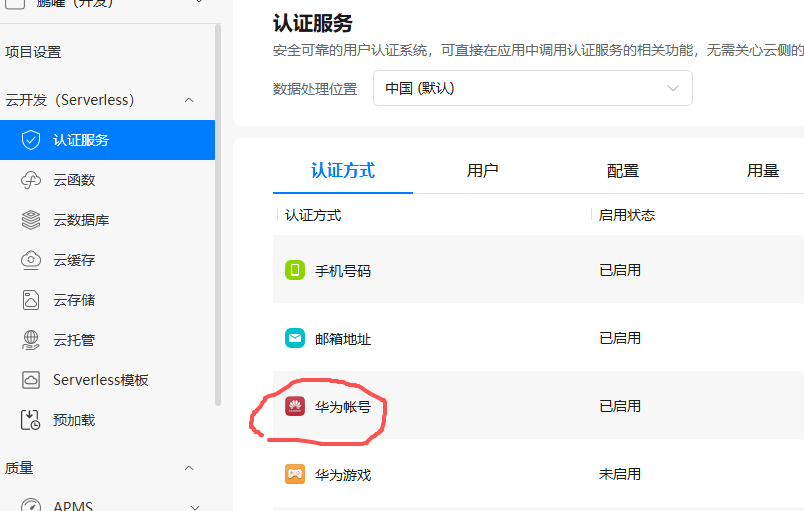Switch to the 配置 tab

point(622,171)
